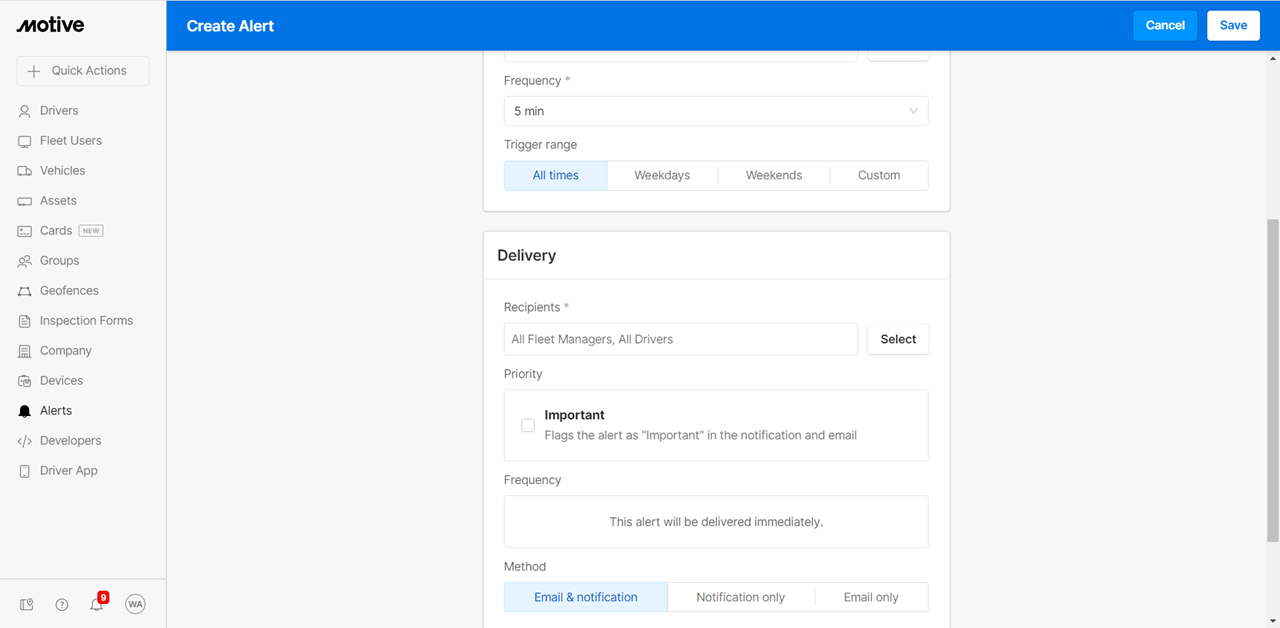Image resolution: width=1280 pixels, height=628 pixels.
Task: Click the vertical page scrollbar
Action: coord(1272,380)
